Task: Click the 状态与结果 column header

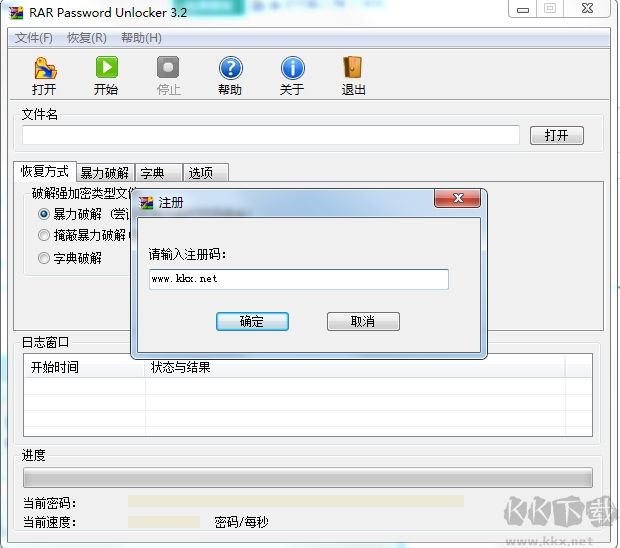Action: click(355, 367)
